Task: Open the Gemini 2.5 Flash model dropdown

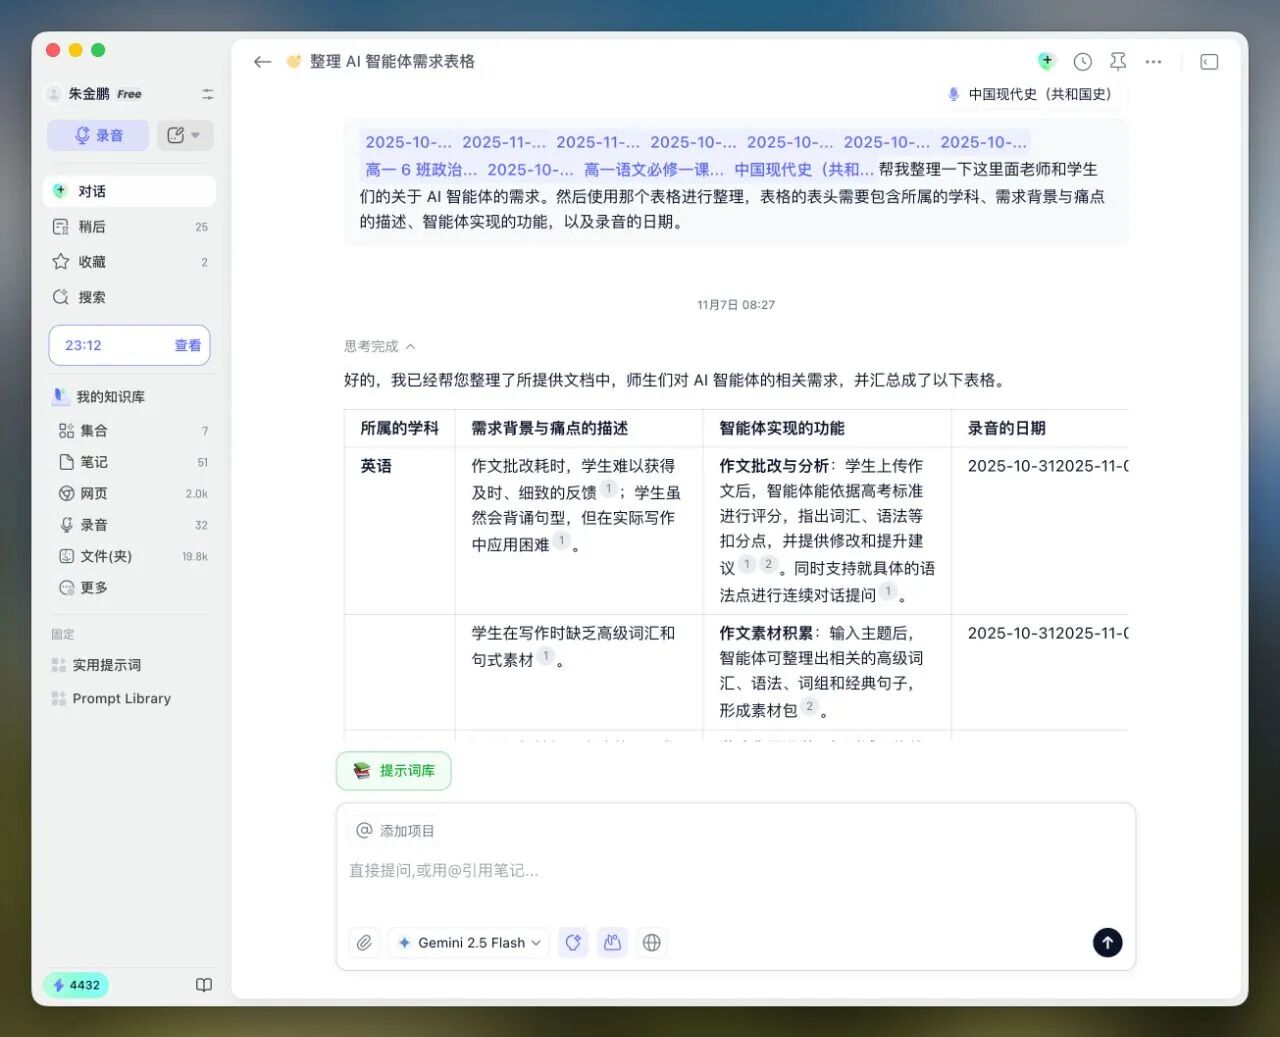Action: pos(469,942)
